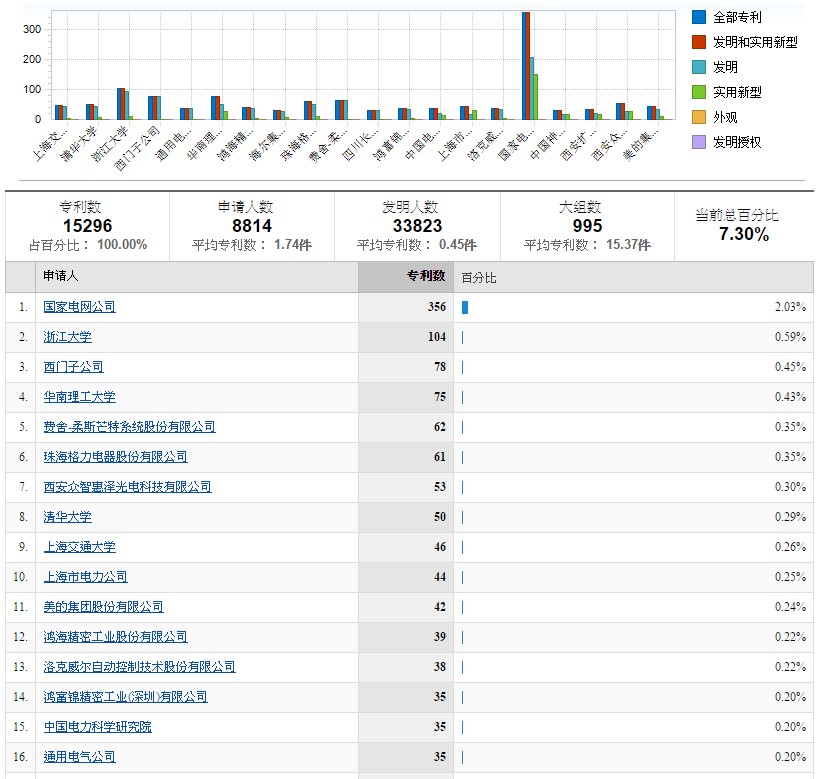This screenshot has width=818, height=779.
Task: Click patent count 356 for 国家电网公司
Action: (437, 307)
